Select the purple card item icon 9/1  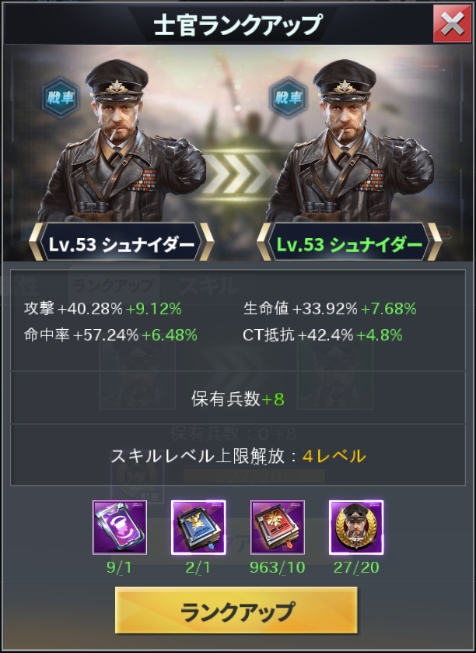120,528
